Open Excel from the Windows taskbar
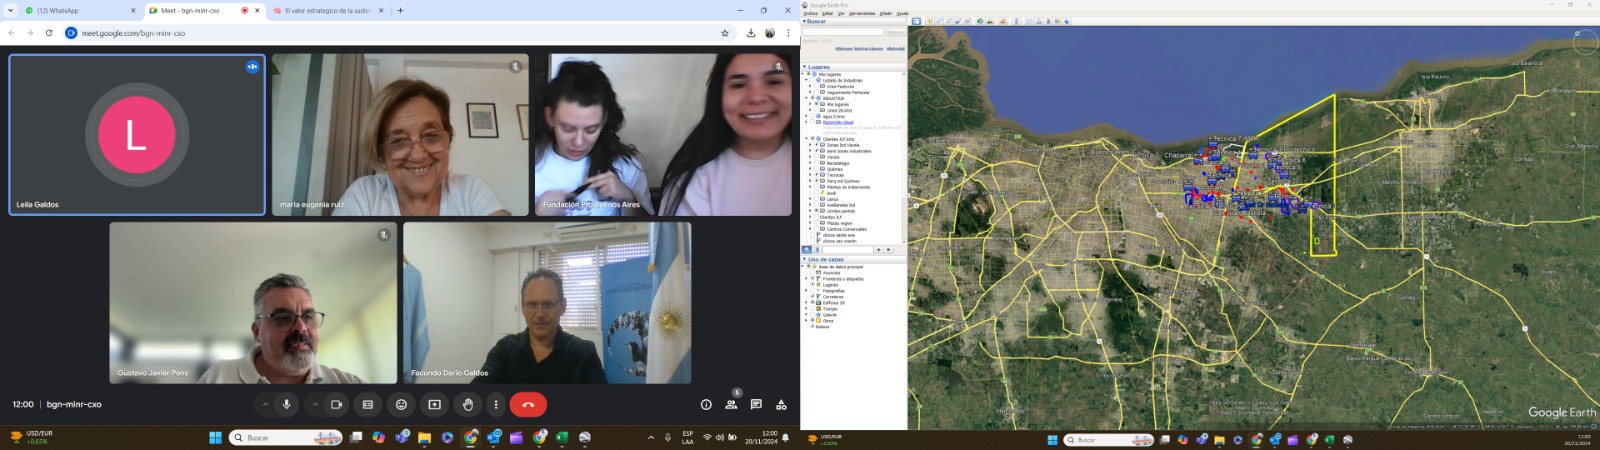 point(562,438)
